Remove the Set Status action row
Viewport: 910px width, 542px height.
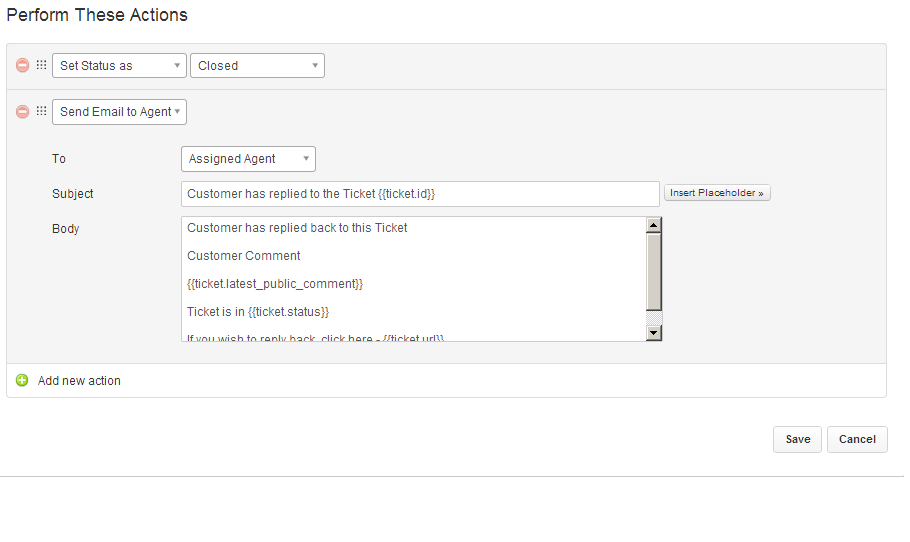pyautogui.click(x=22, y=66)
